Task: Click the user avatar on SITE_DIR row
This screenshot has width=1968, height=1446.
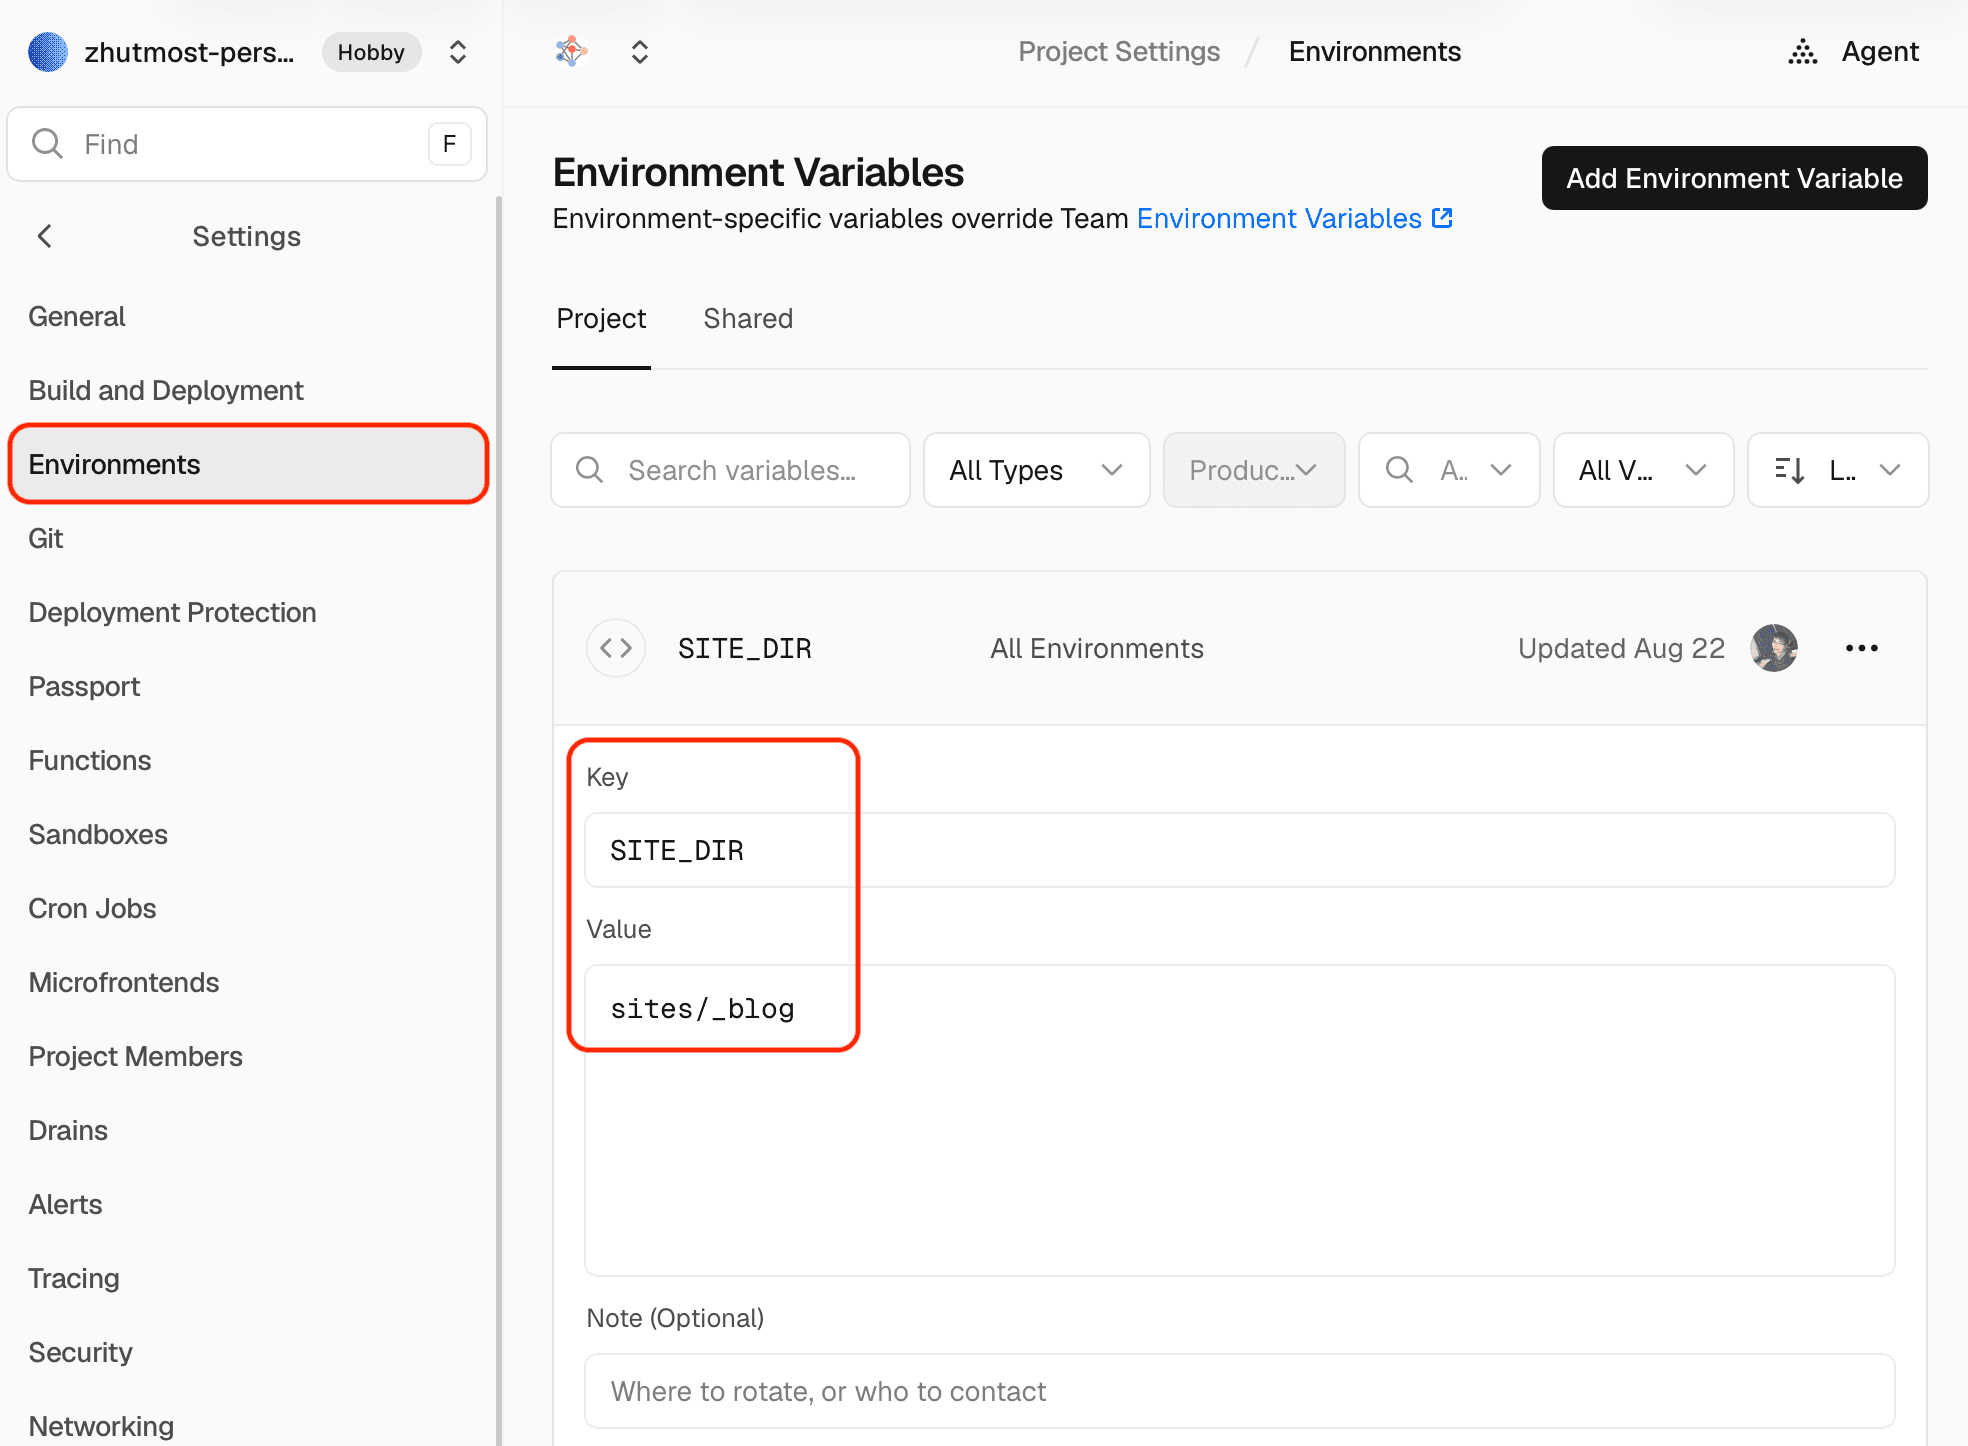Action: [1774, 648]
